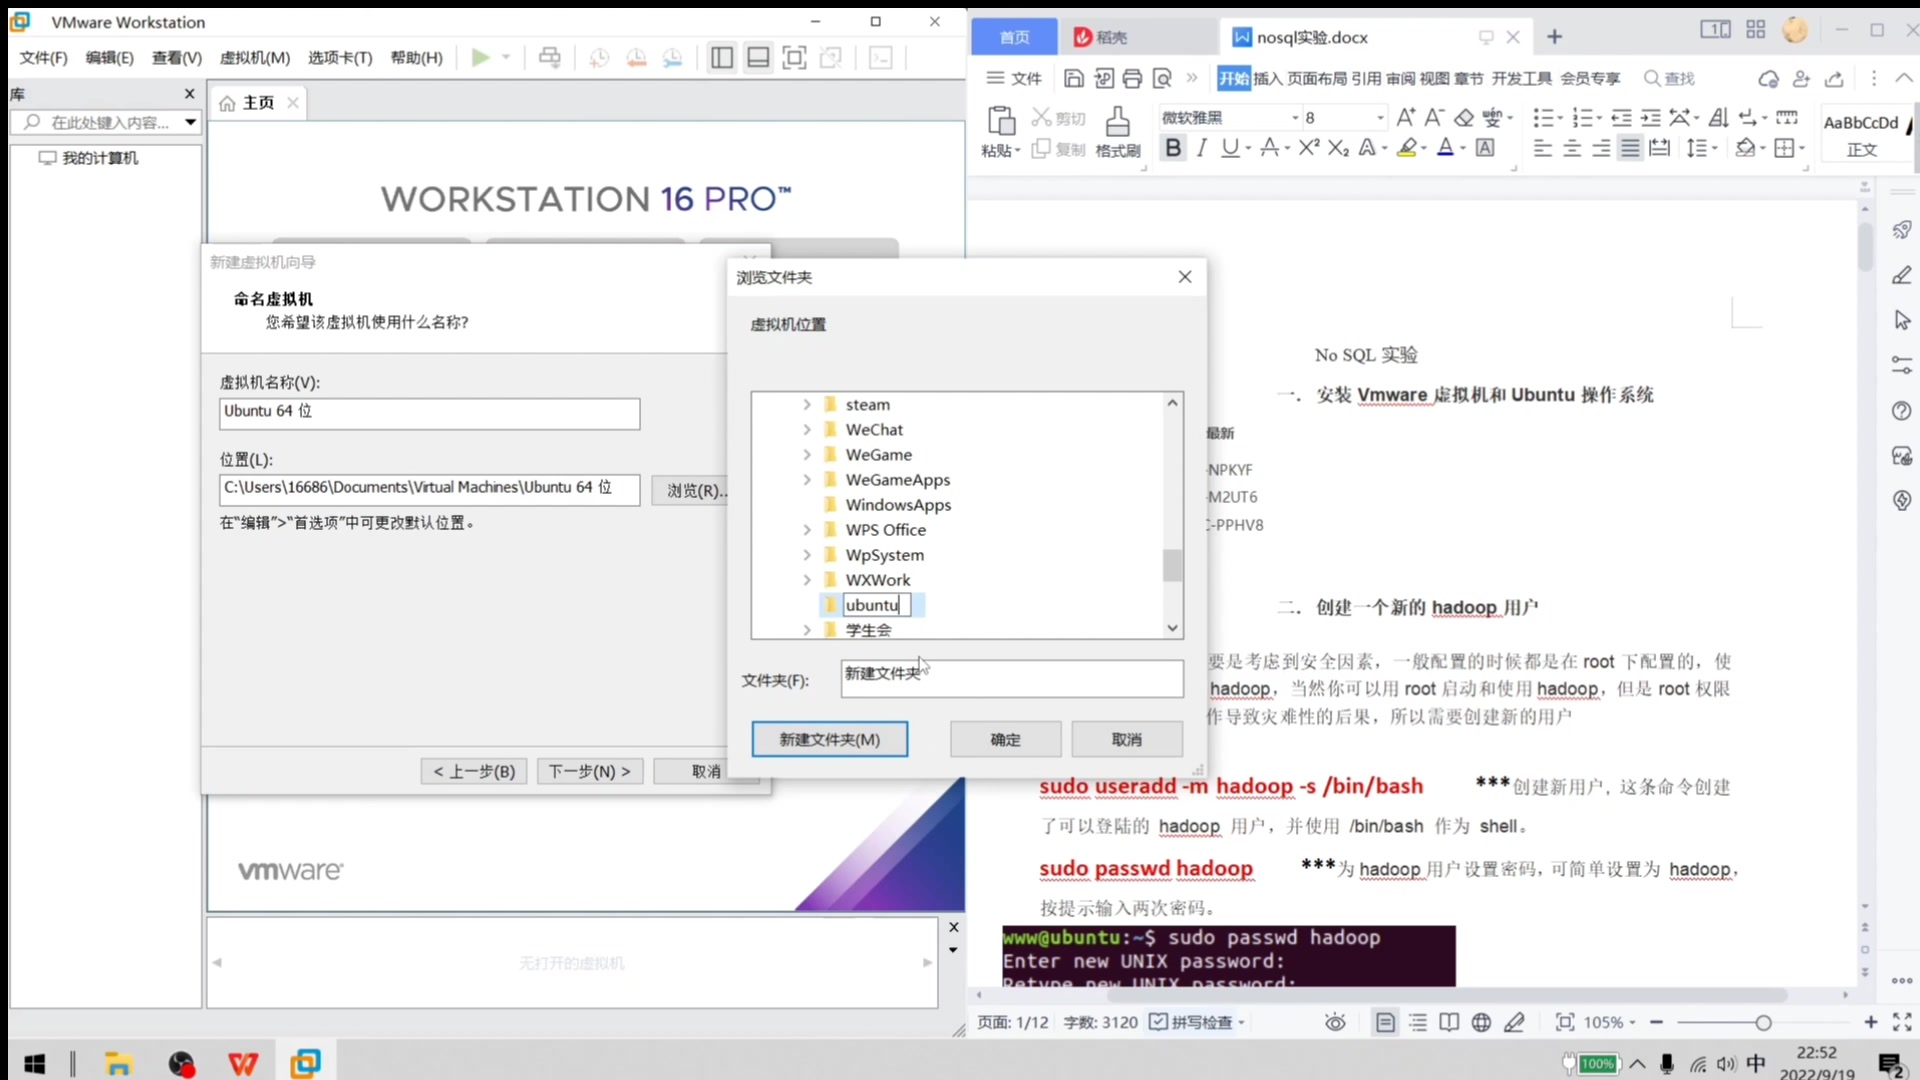The width and height of the screenshot is (1920, 1080).
Task: Toggle Underline formatting in WPS ribbon
Action: pos(1230,149)
